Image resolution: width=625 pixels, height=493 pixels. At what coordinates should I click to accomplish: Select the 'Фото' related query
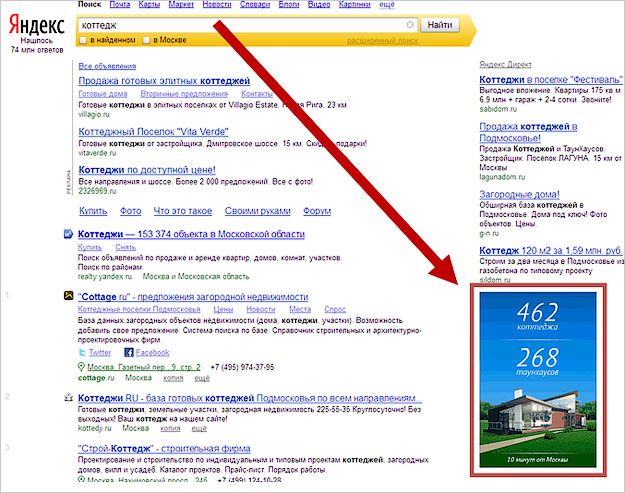131,211
